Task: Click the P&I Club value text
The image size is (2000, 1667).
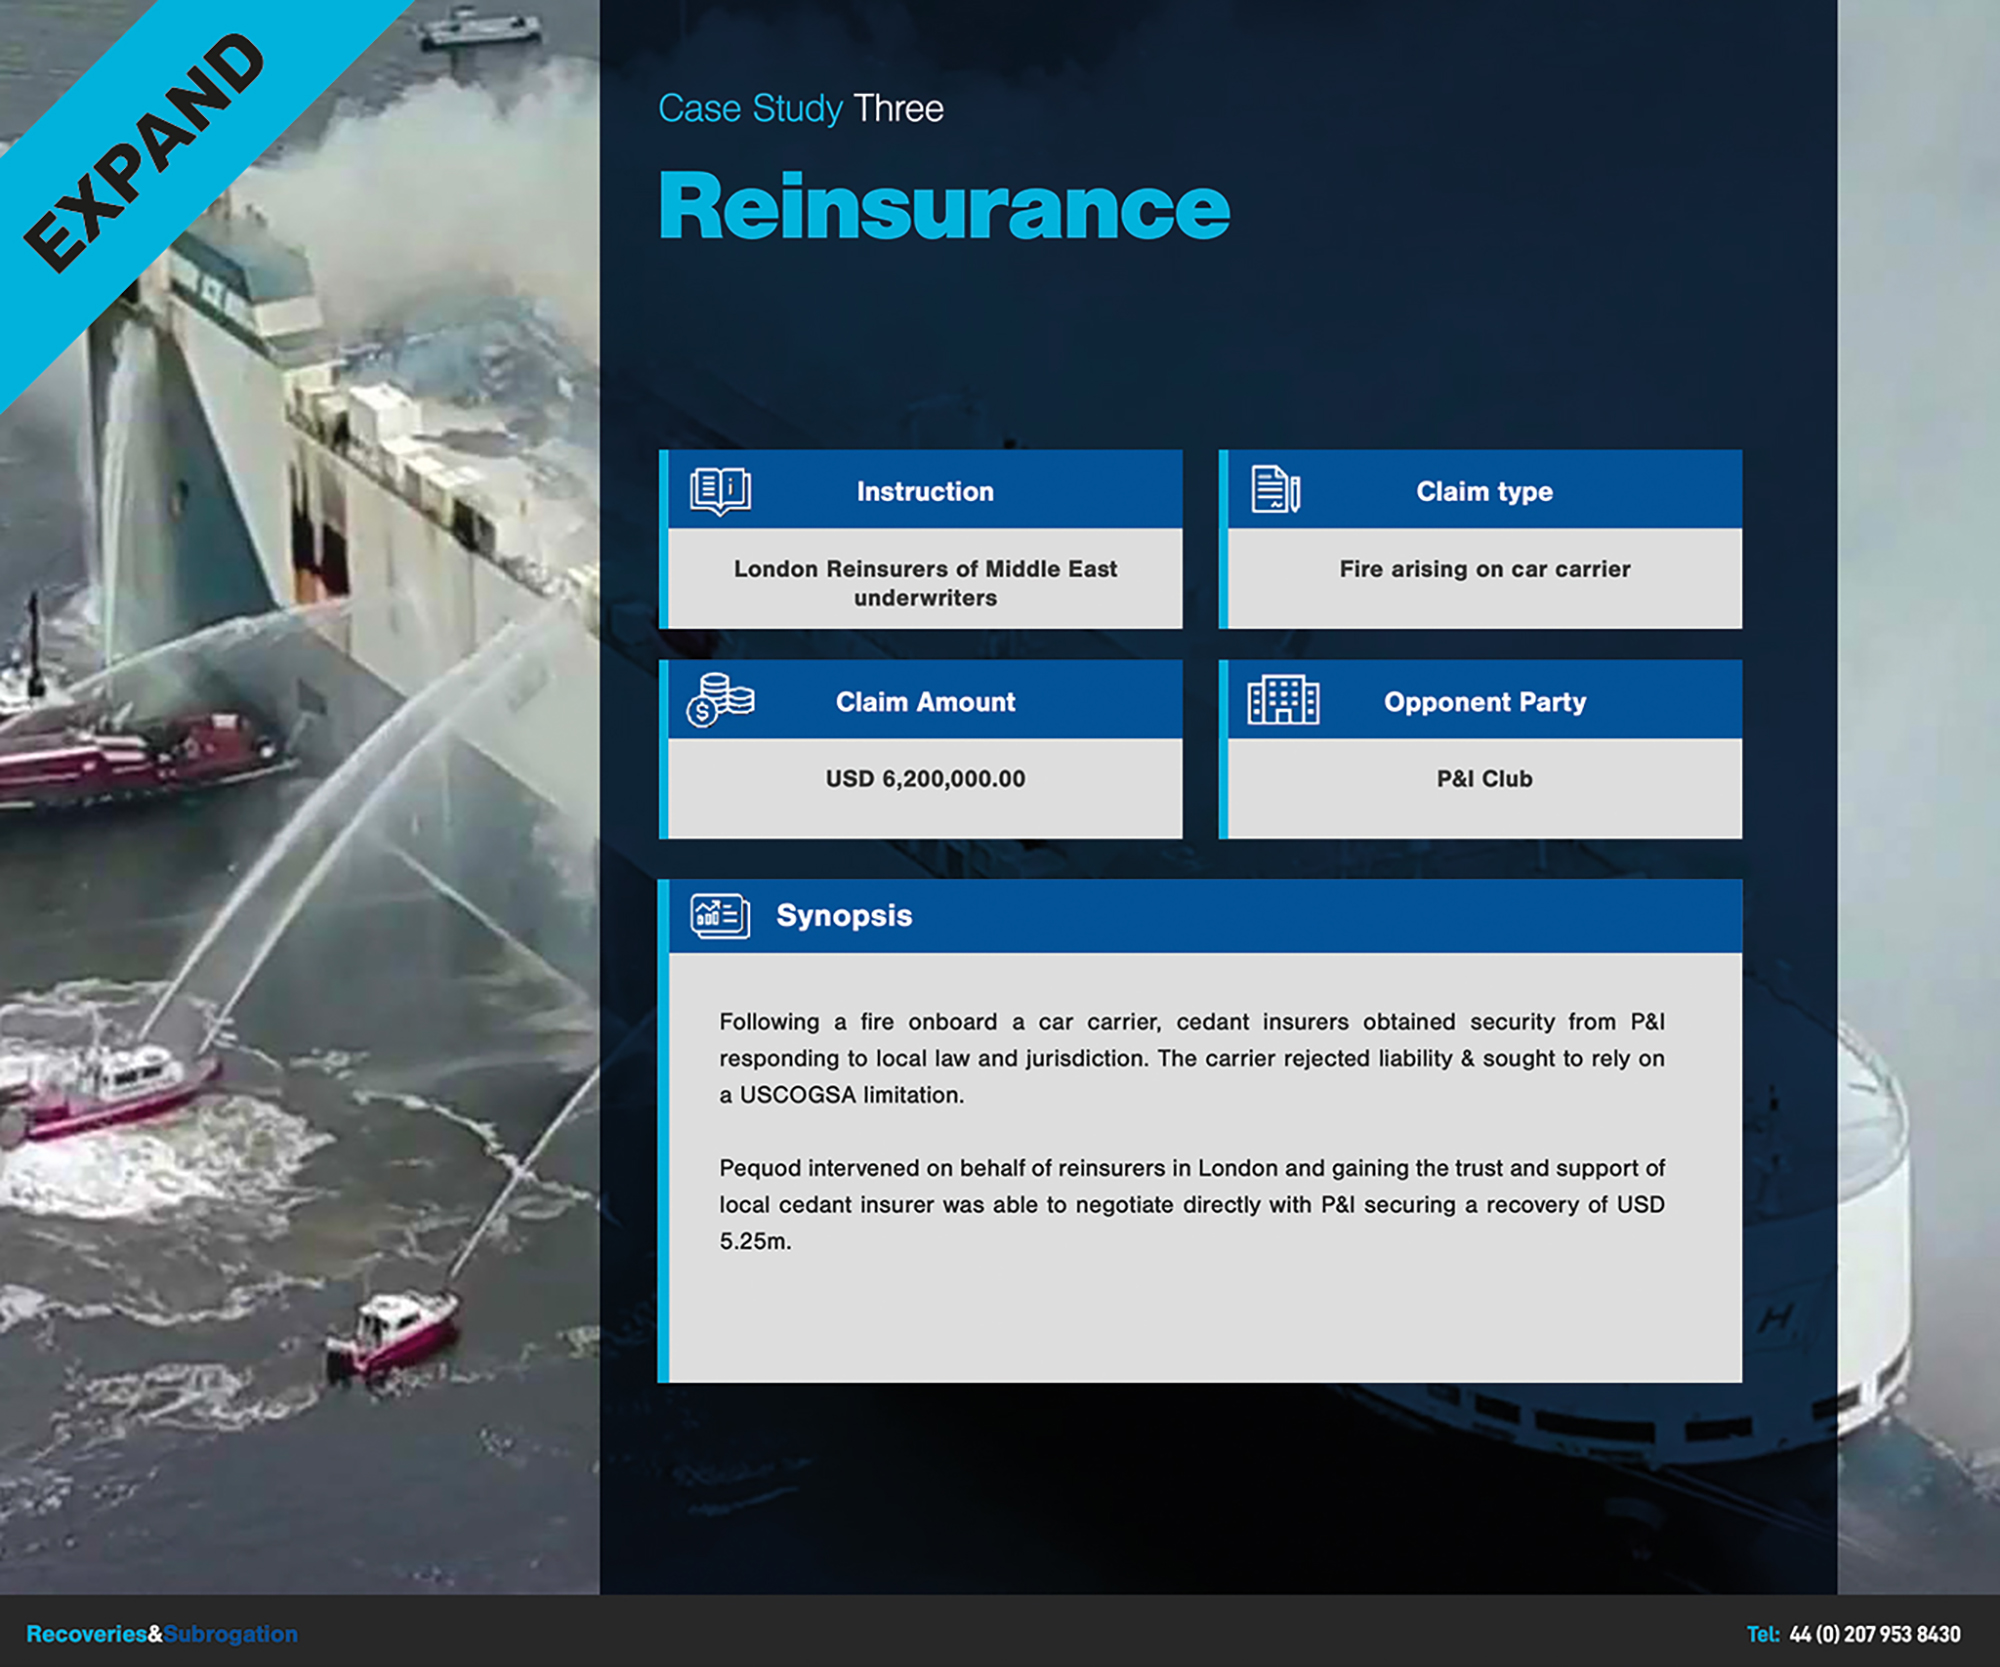Action: click(x=1484, y=779)
